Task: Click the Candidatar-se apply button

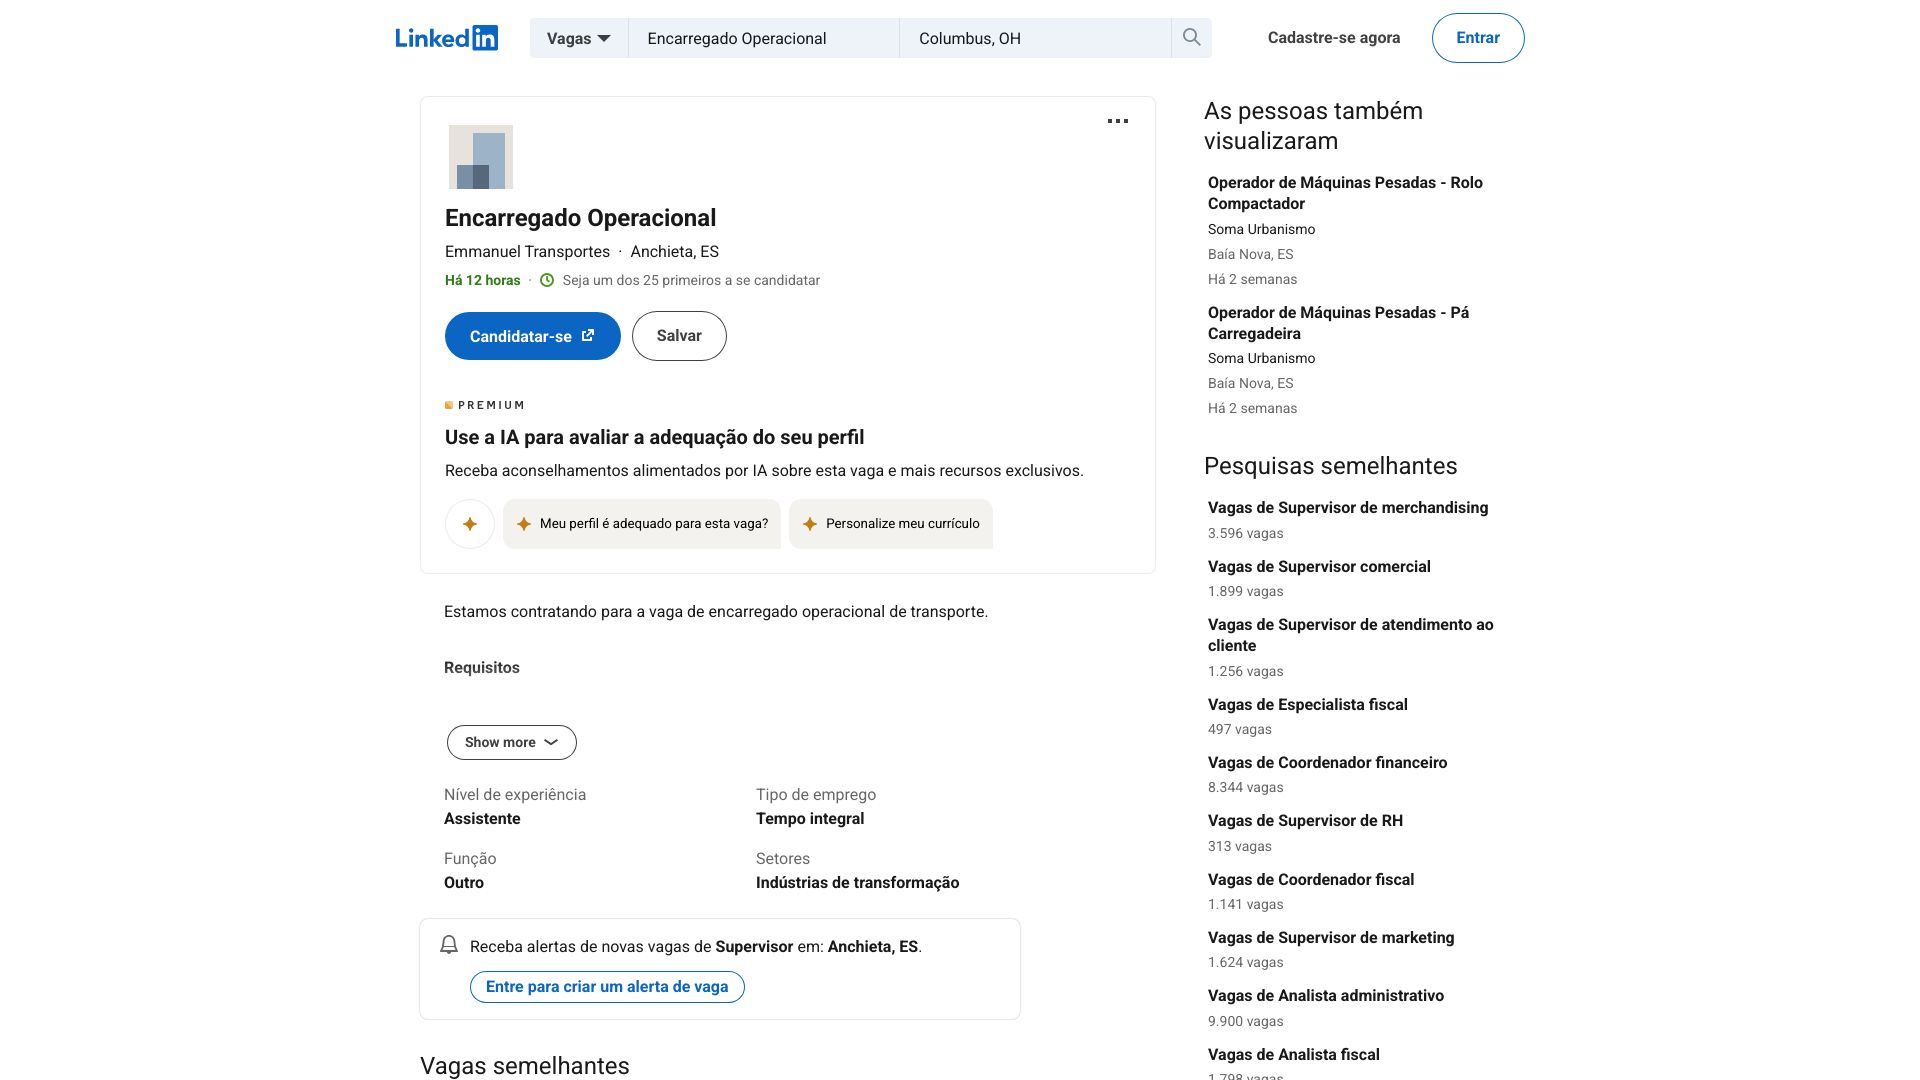Action: pos(533,336)
